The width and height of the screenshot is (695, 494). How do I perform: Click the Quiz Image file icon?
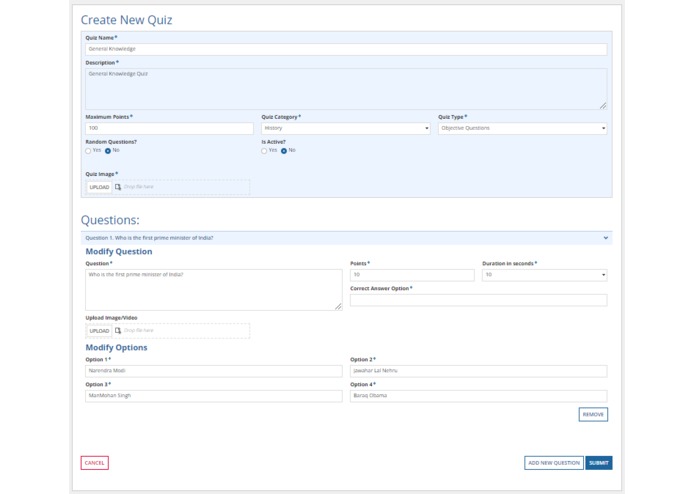point(118,187)
